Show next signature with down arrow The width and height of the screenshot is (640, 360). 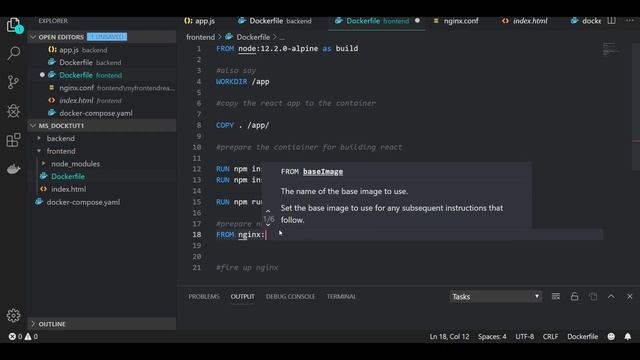(268, 225)
